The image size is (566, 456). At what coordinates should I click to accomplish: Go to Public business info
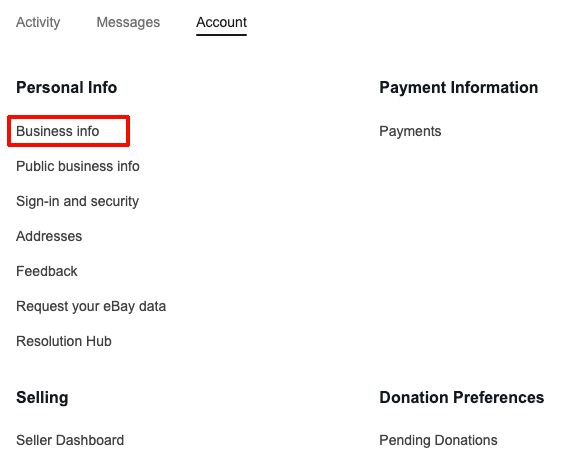coord(78,166)
